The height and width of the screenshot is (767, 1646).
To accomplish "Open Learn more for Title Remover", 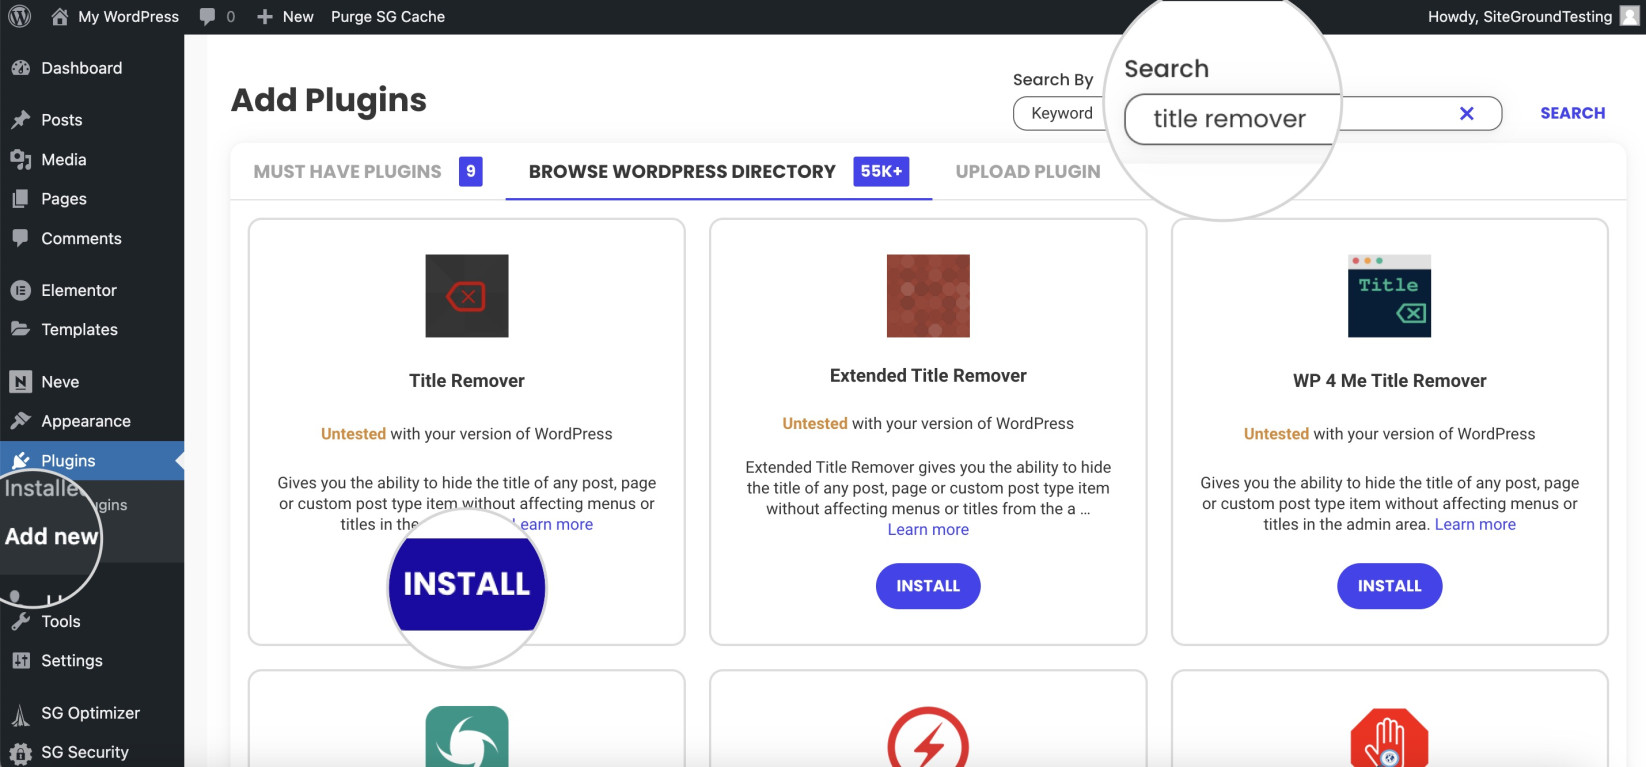I will pos(554,524).
